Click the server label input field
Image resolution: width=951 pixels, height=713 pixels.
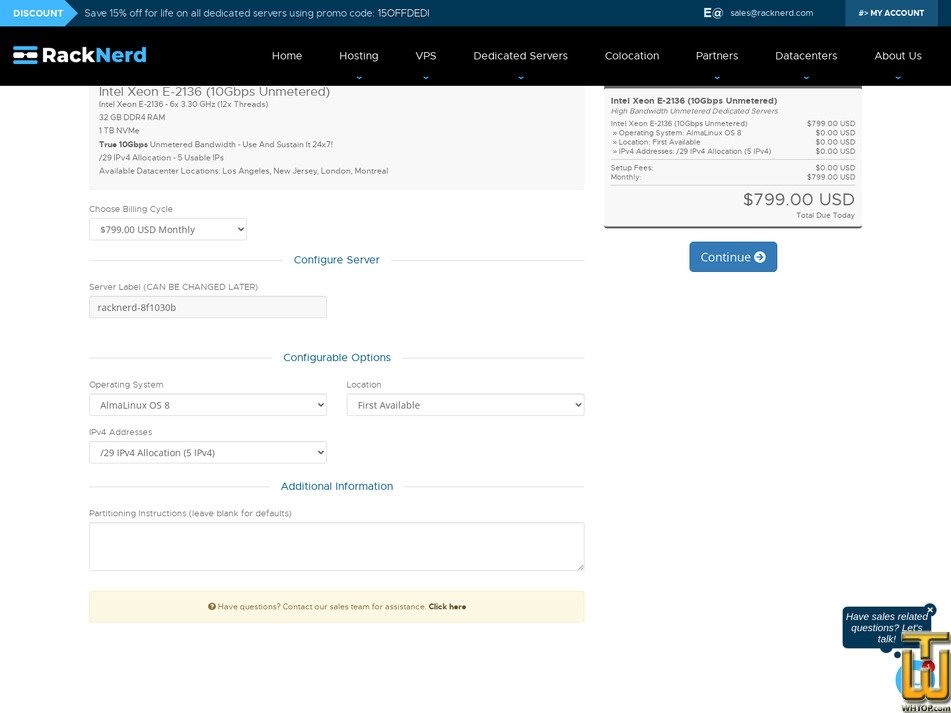coord(207,307)
